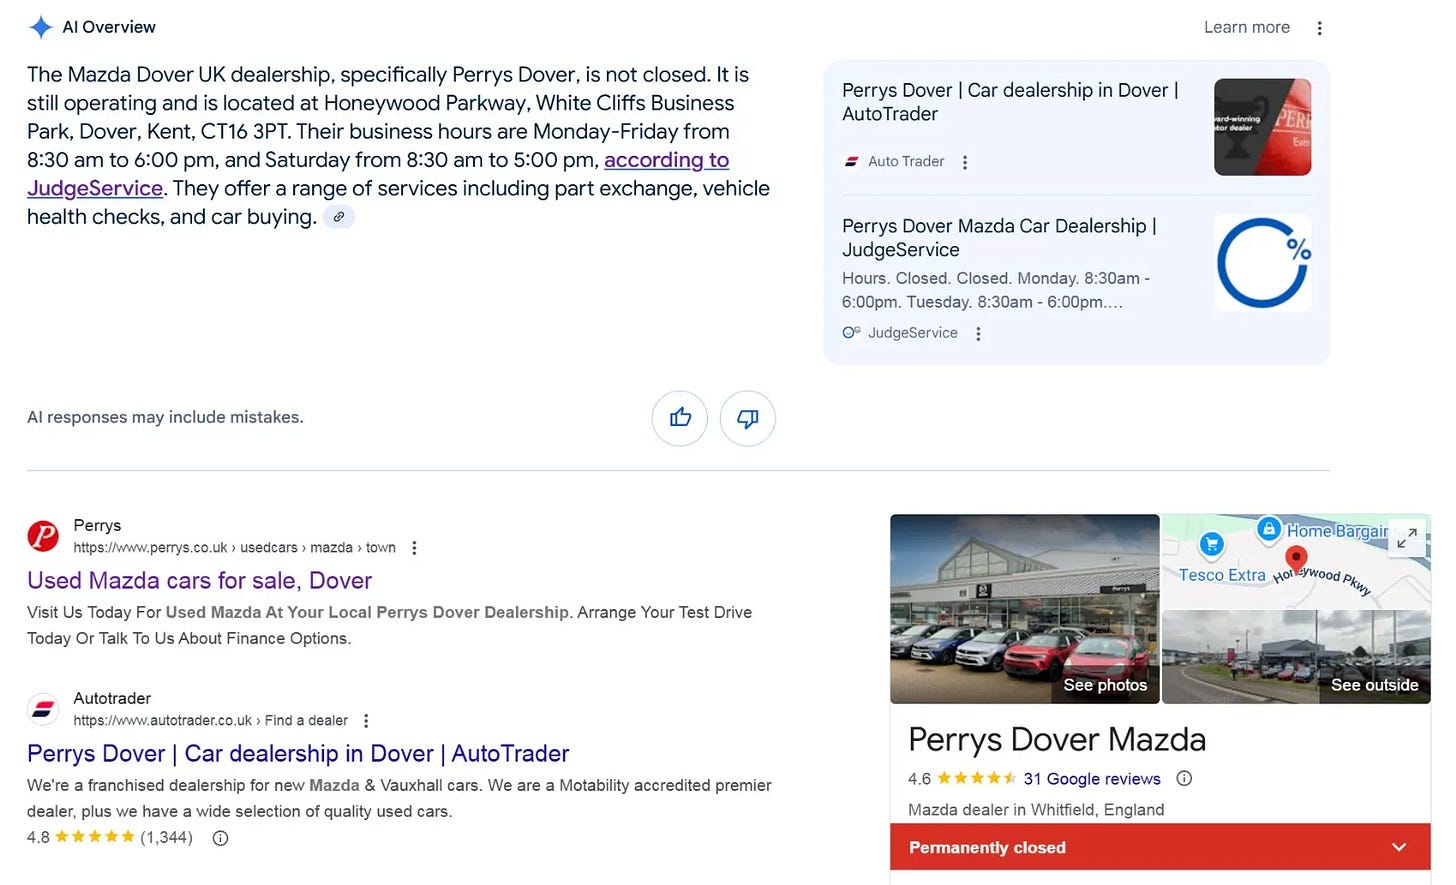Click Perrys Dover Mazda panel title

coord(1057,740)
